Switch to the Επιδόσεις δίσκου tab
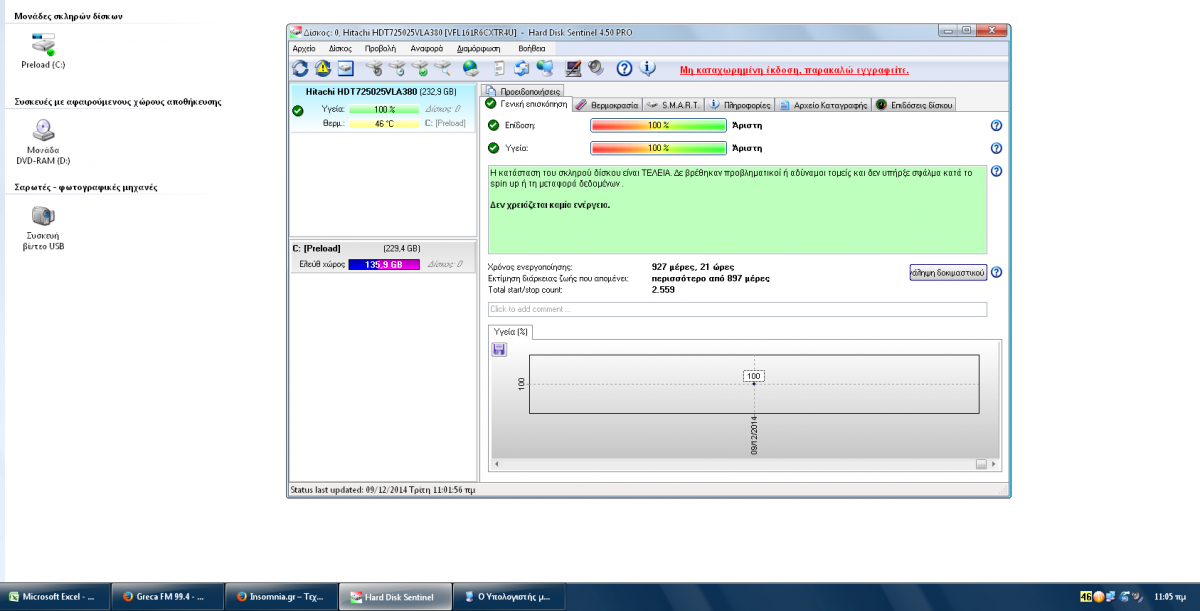Image resolution: width=1200 pixels, height=611 pixels. [x=915, y=104]
